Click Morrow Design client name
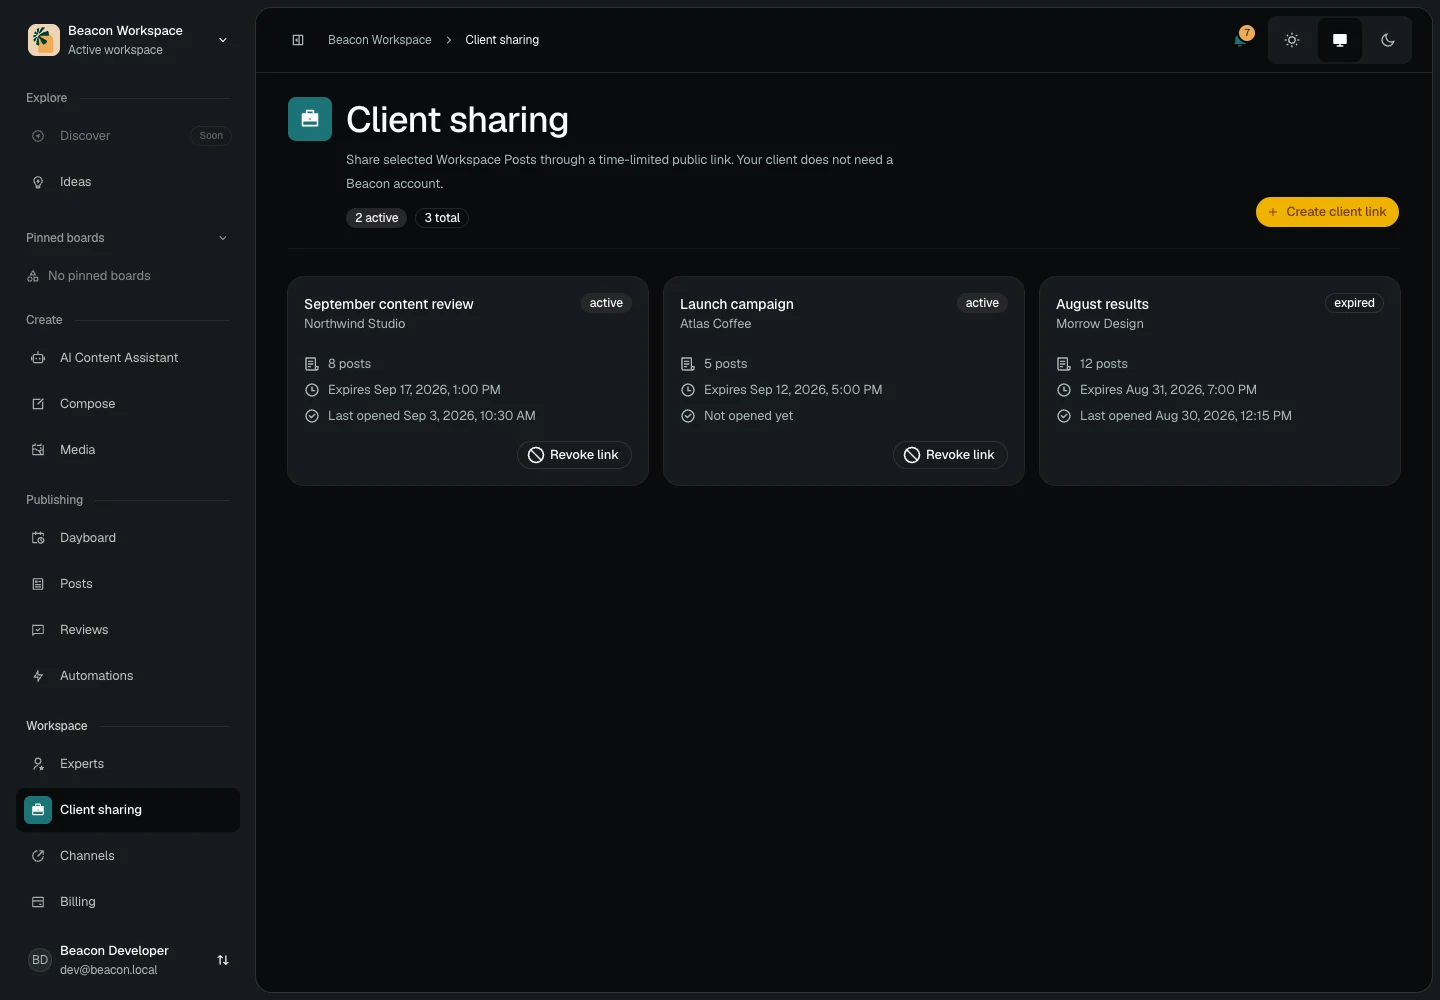The image size is (1440, 1000). click(1100, 324)
